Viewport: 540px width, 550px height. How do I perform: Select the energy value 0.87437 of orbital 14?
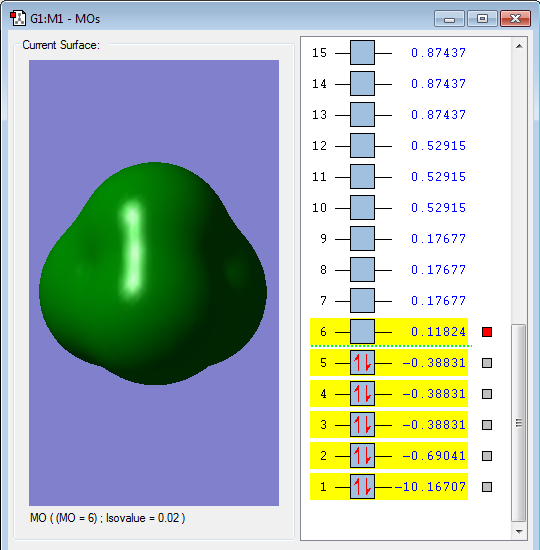point(438,84)
